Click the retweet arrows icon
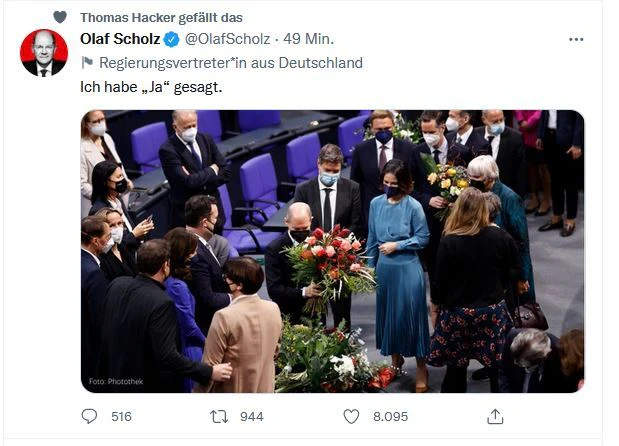Screen dimensions: 619x446 coord(219,416)
